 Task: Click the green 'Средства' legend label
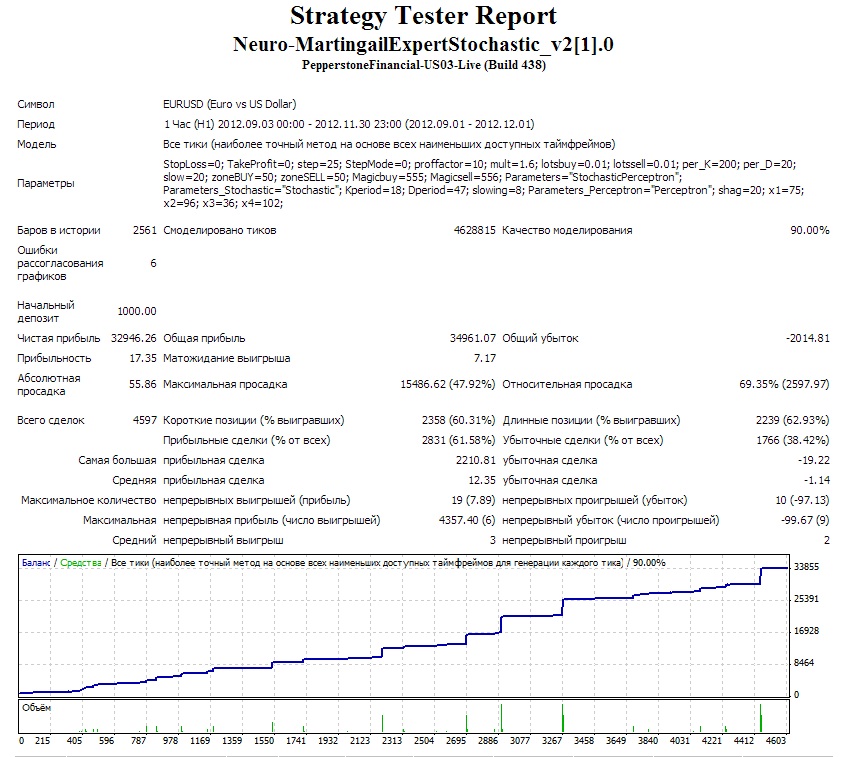coord(81,563)
